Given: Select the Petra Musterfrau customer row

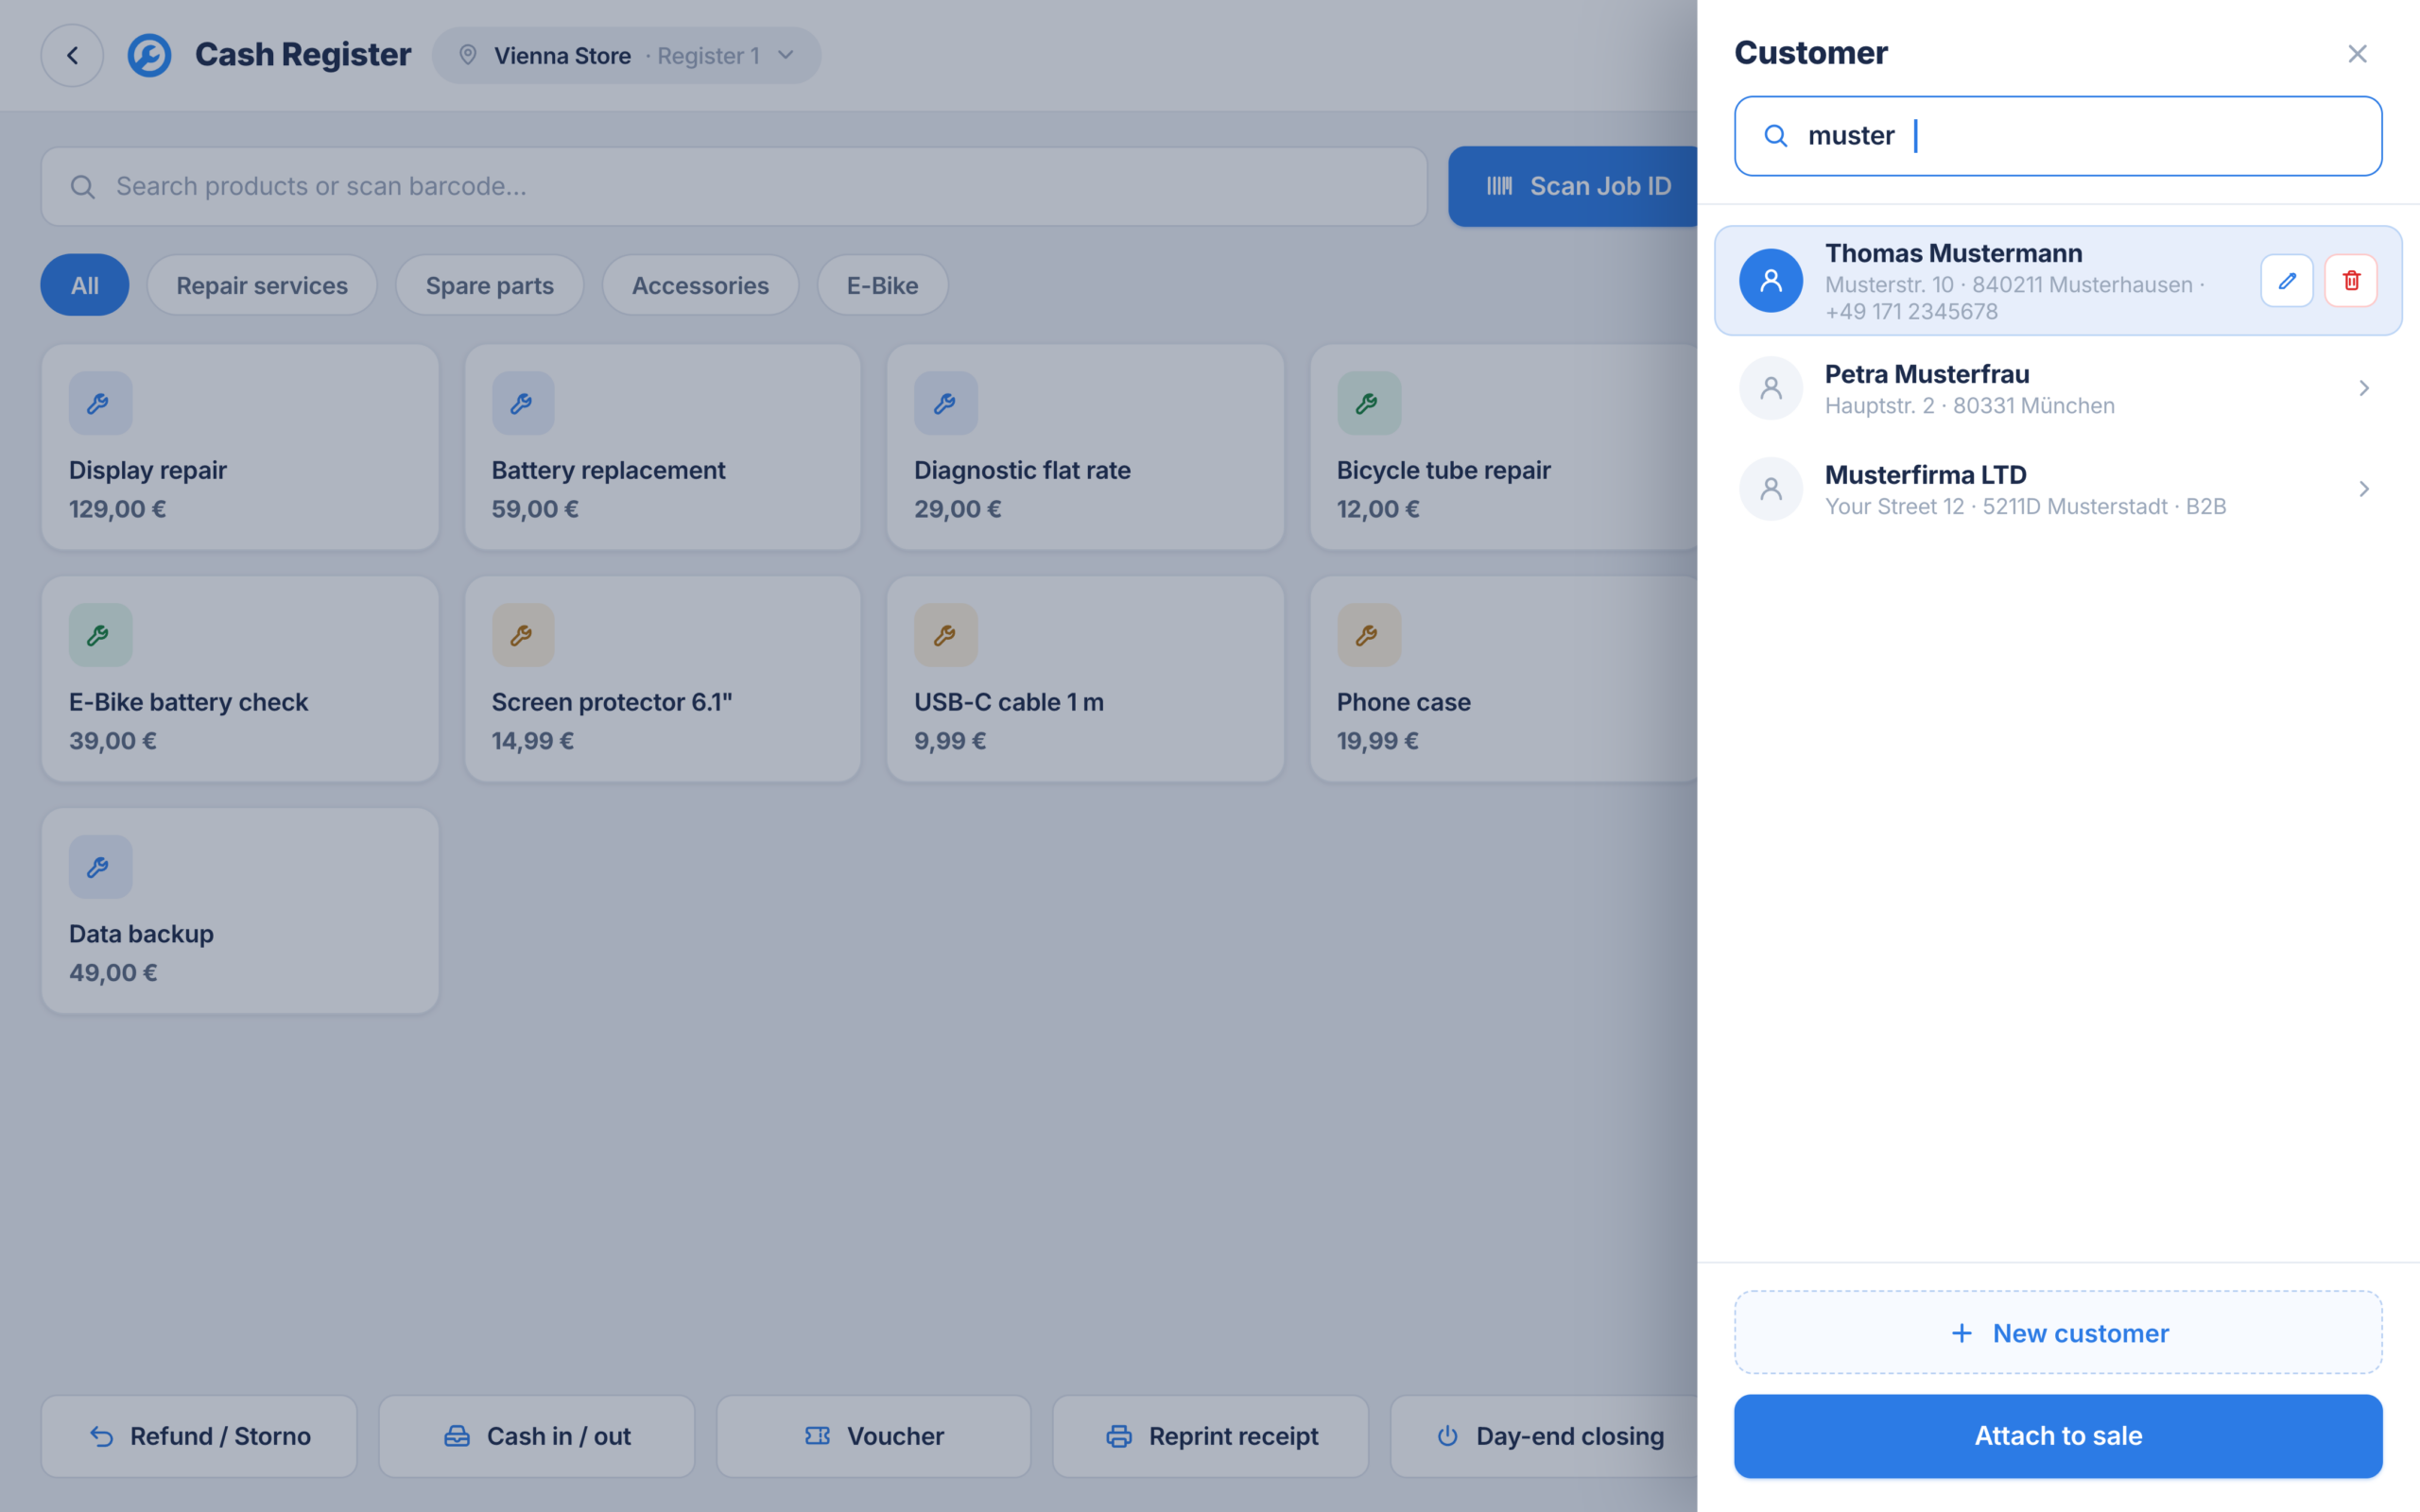Looking at the screenshot, I should point(2058,388).
